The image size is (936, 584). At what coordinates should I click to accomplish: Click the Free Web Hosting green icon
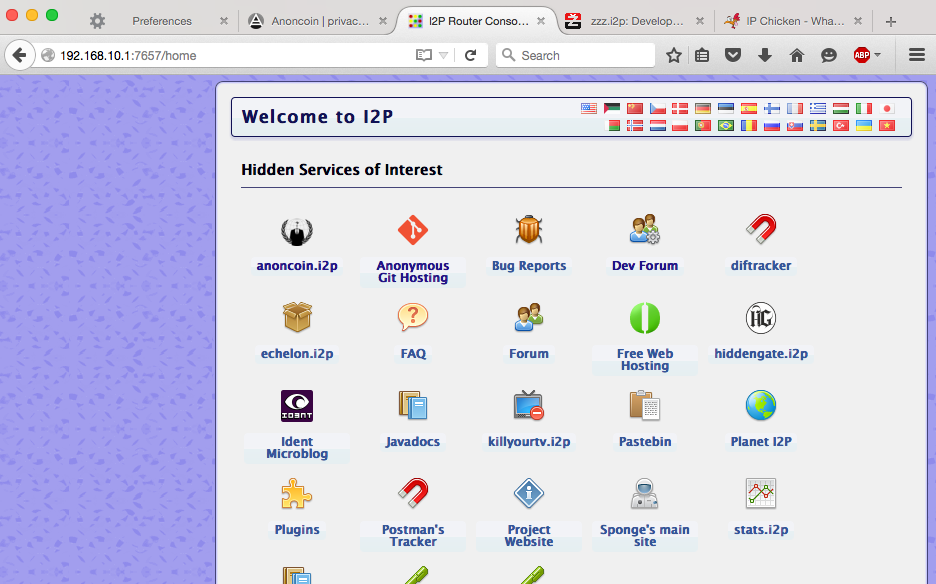645,318
